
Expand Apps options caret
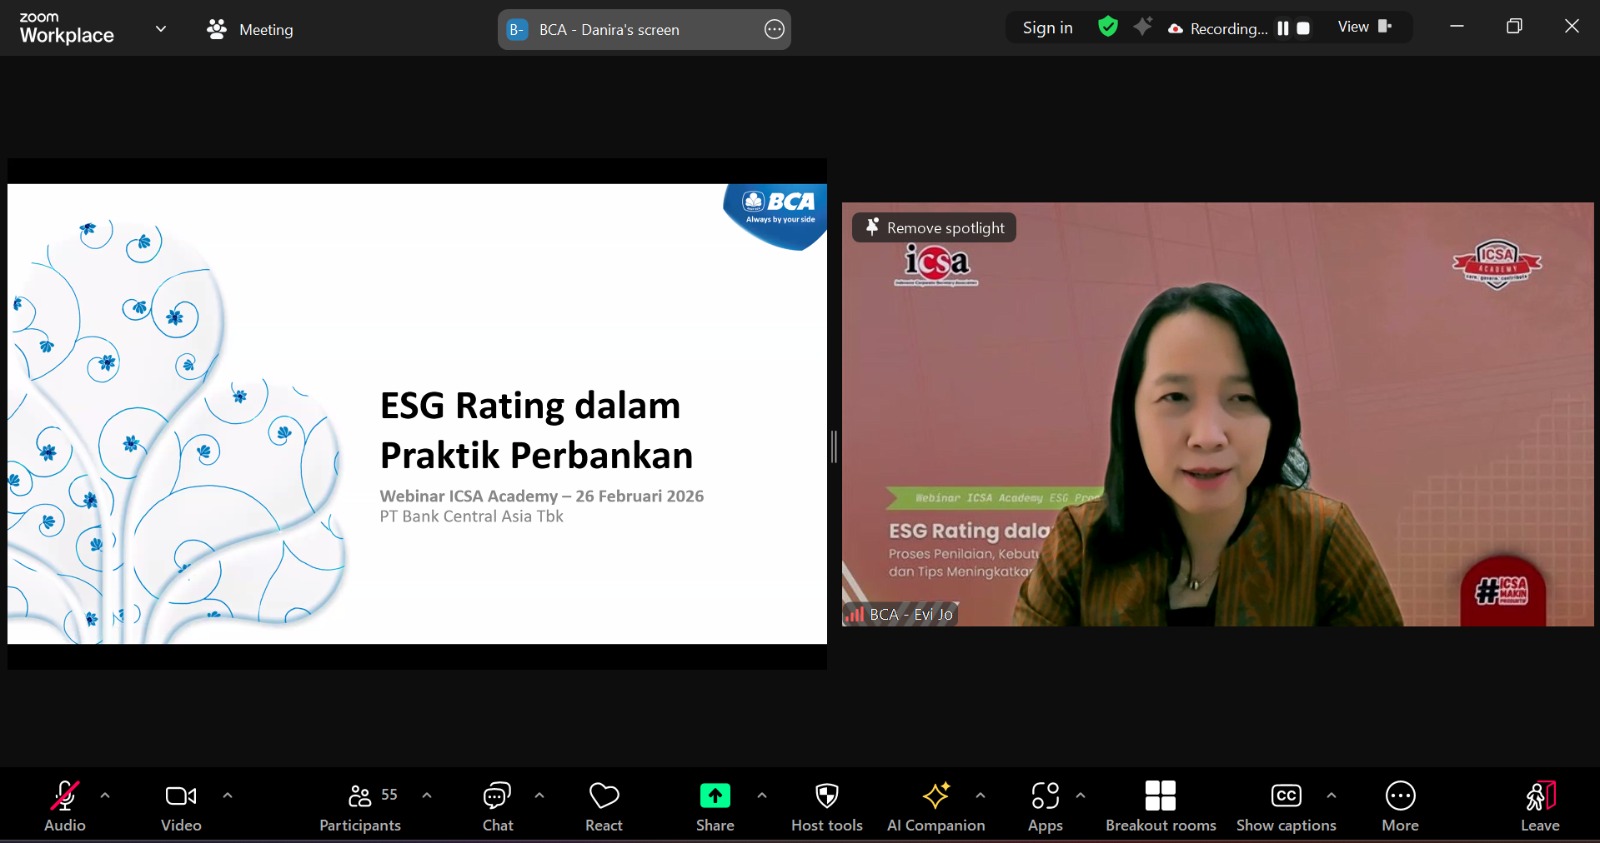pyautogui.click(x=1081, y=796)
